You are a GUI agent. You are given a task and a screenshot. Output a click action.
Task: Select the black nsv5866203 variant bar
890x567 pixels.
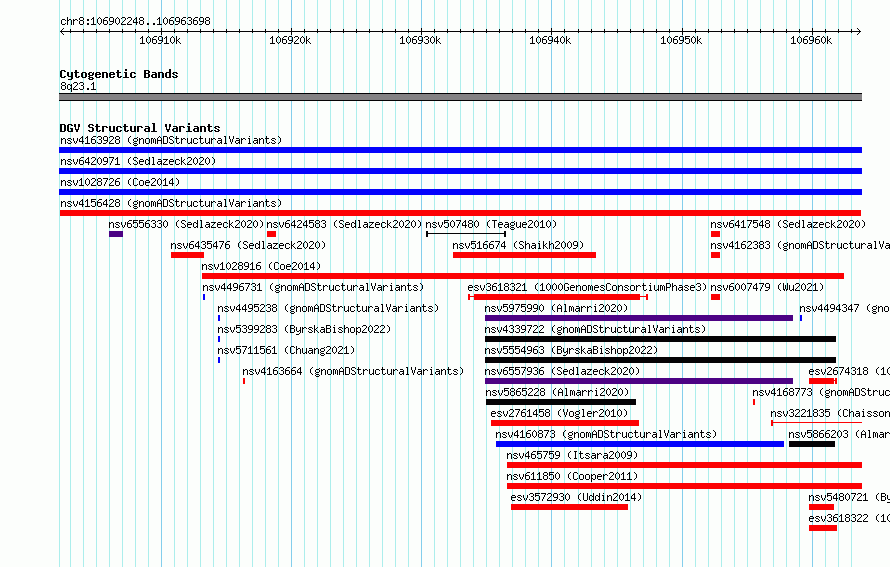pyautogui.click(x=812, y=444)
